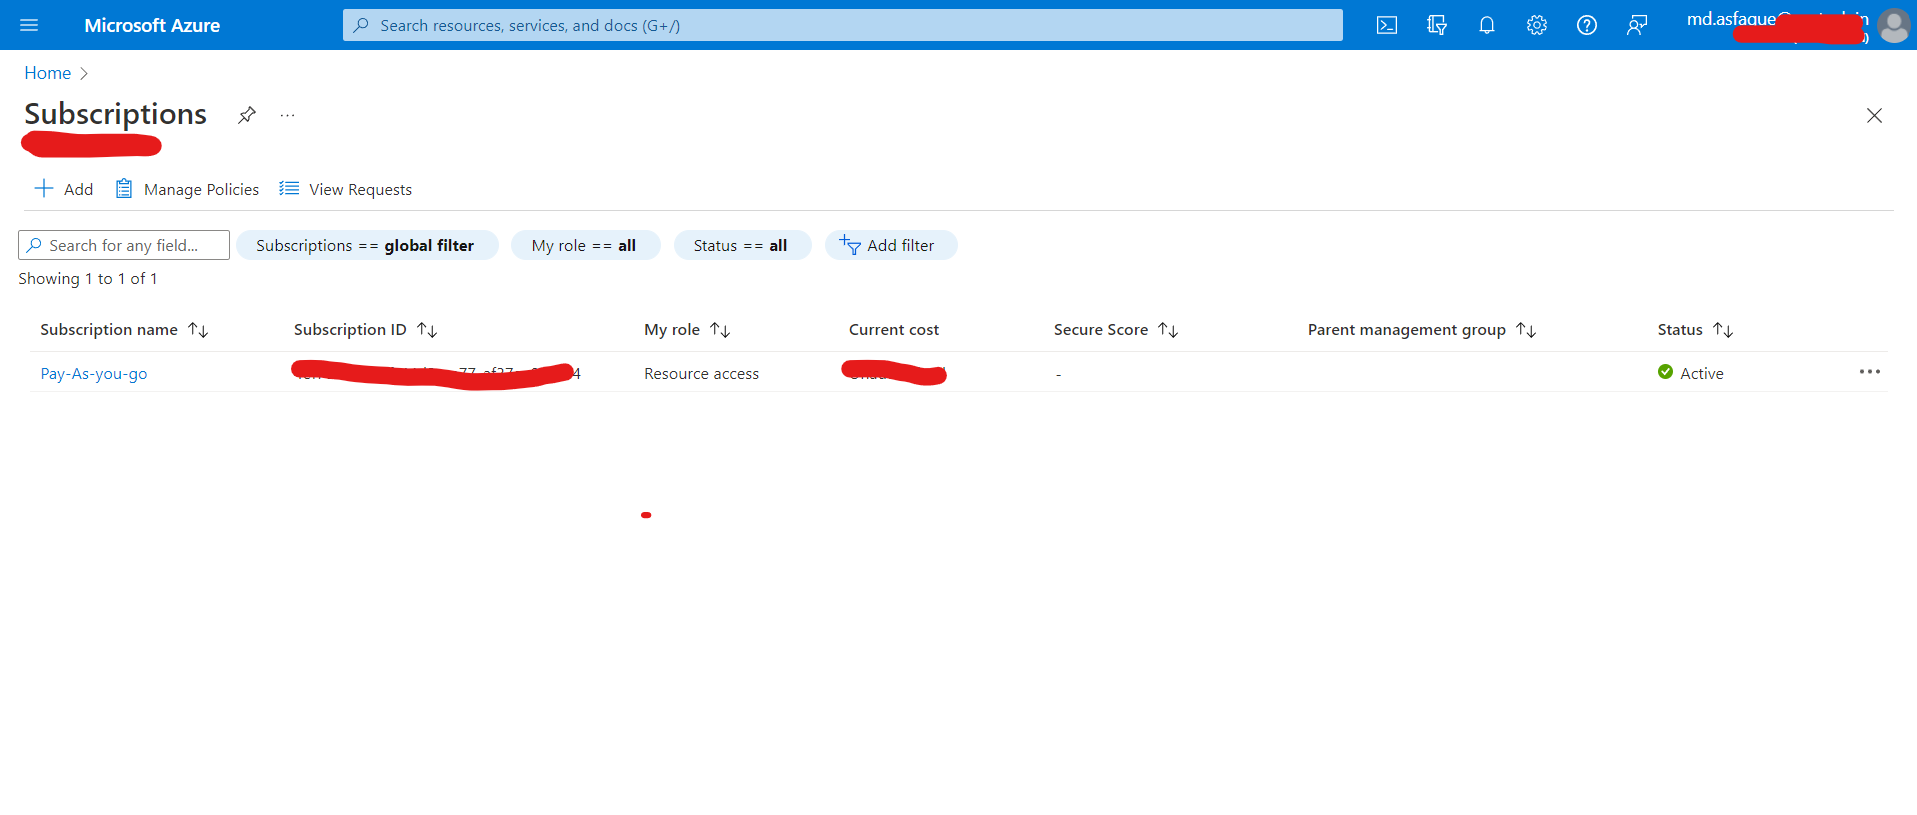Add a new subscription
Viewport: 1917px width, 815px height.
coord(64,189)
